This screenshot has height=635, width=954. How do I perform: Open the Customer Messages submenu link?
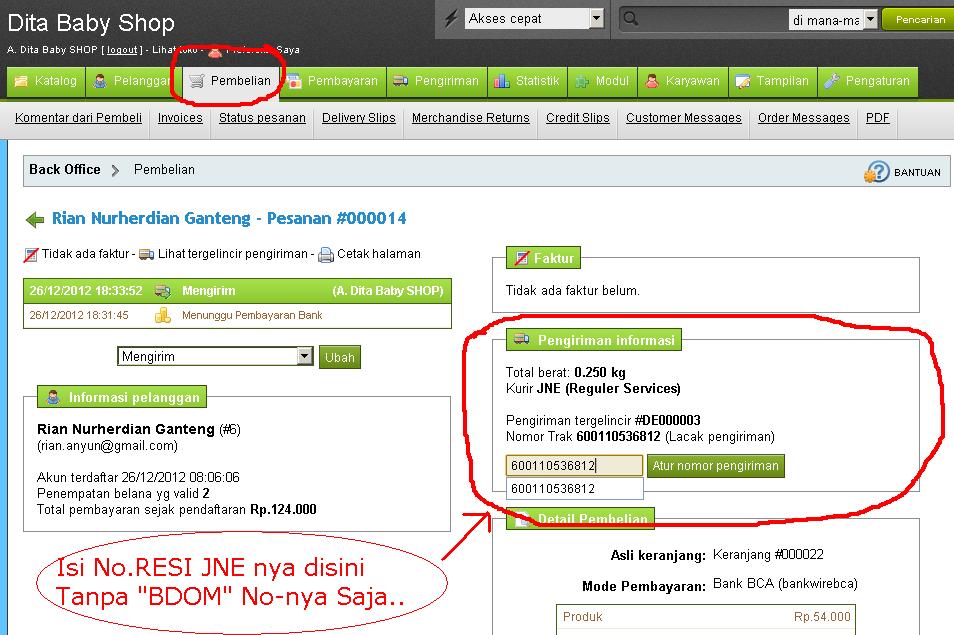point(684,117)
